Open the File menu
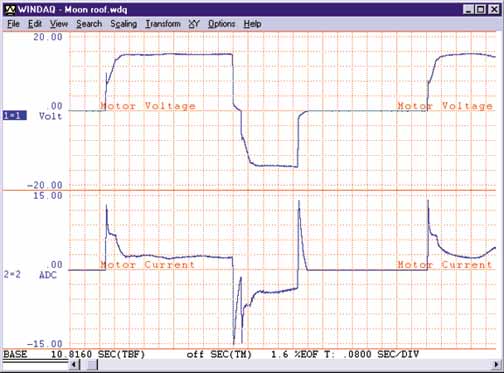504x373 pixels. pyautogui.click(x=13, y=24)
